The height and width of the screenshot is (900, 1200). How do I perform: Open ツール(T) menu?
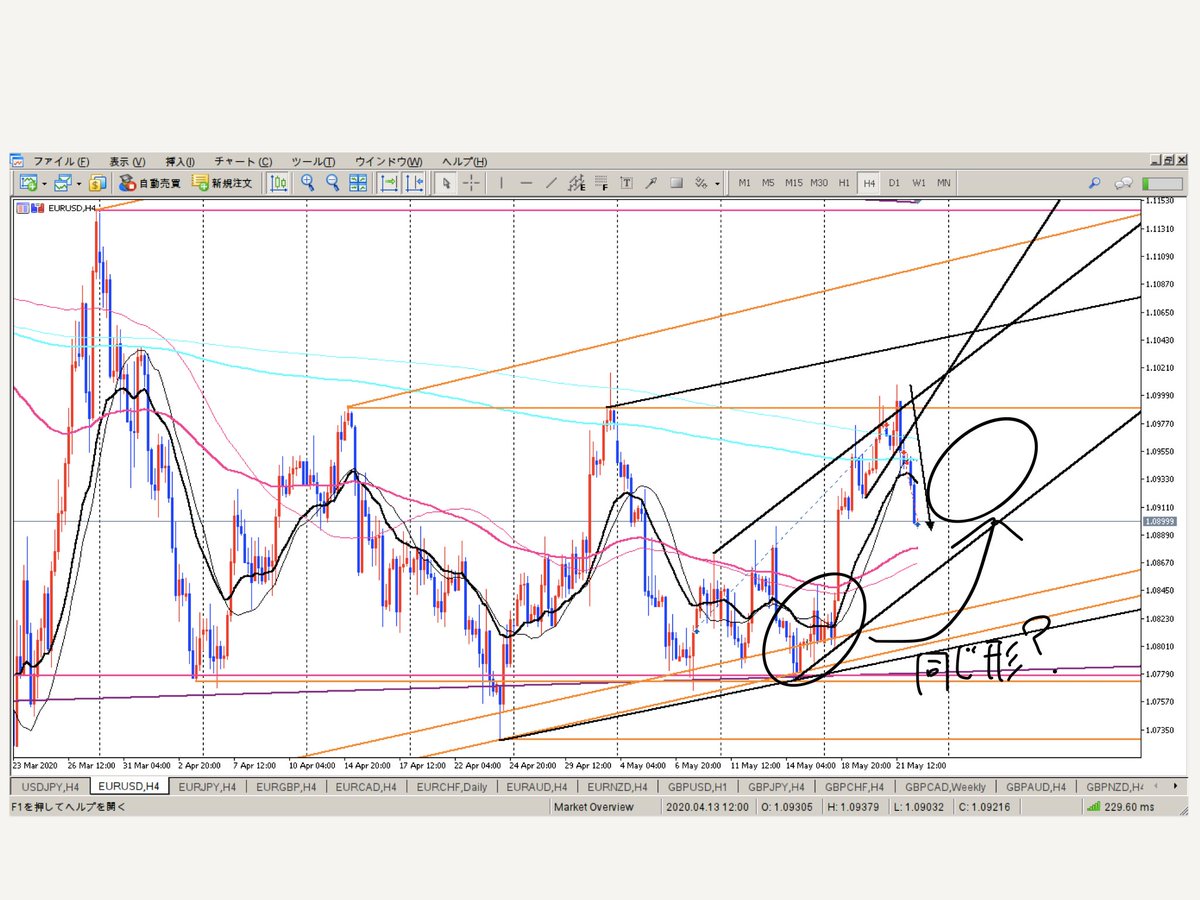(313, 162)
